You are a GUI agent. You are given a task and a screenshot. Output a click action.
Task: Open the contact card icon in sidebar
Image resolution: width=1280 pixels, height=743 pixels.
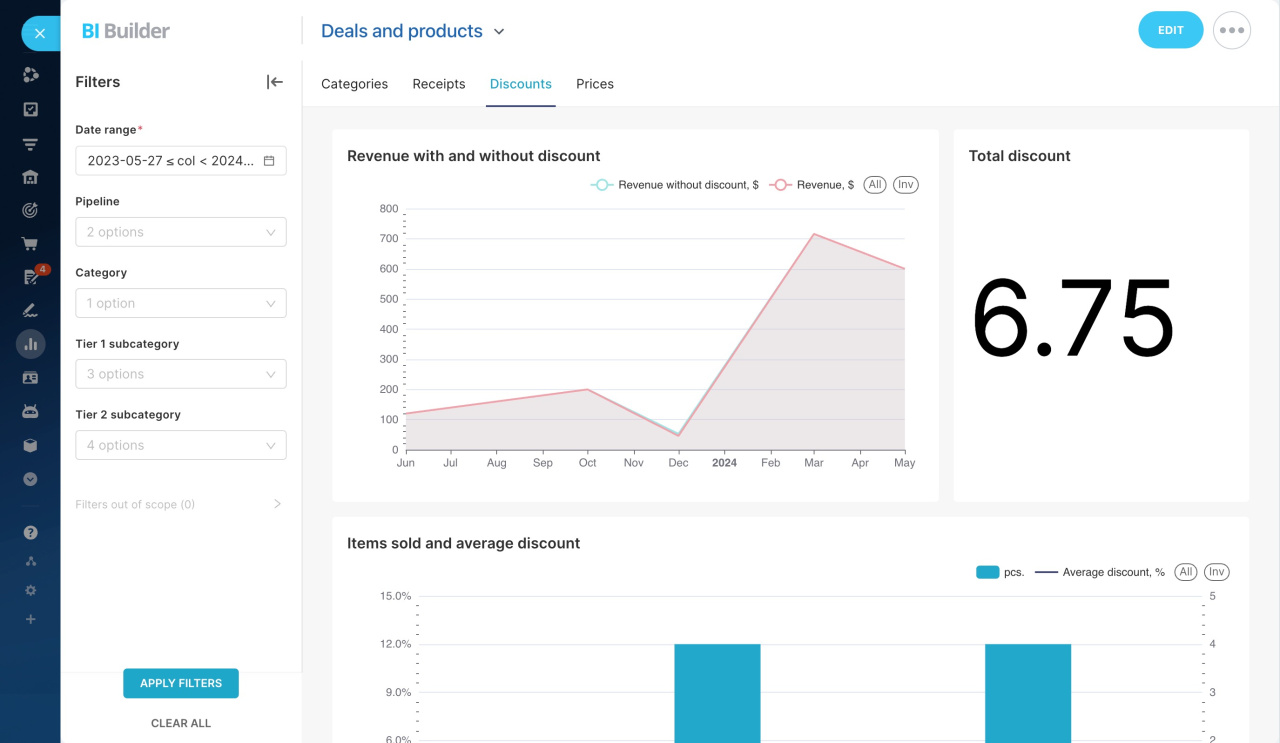pos(30,378)
